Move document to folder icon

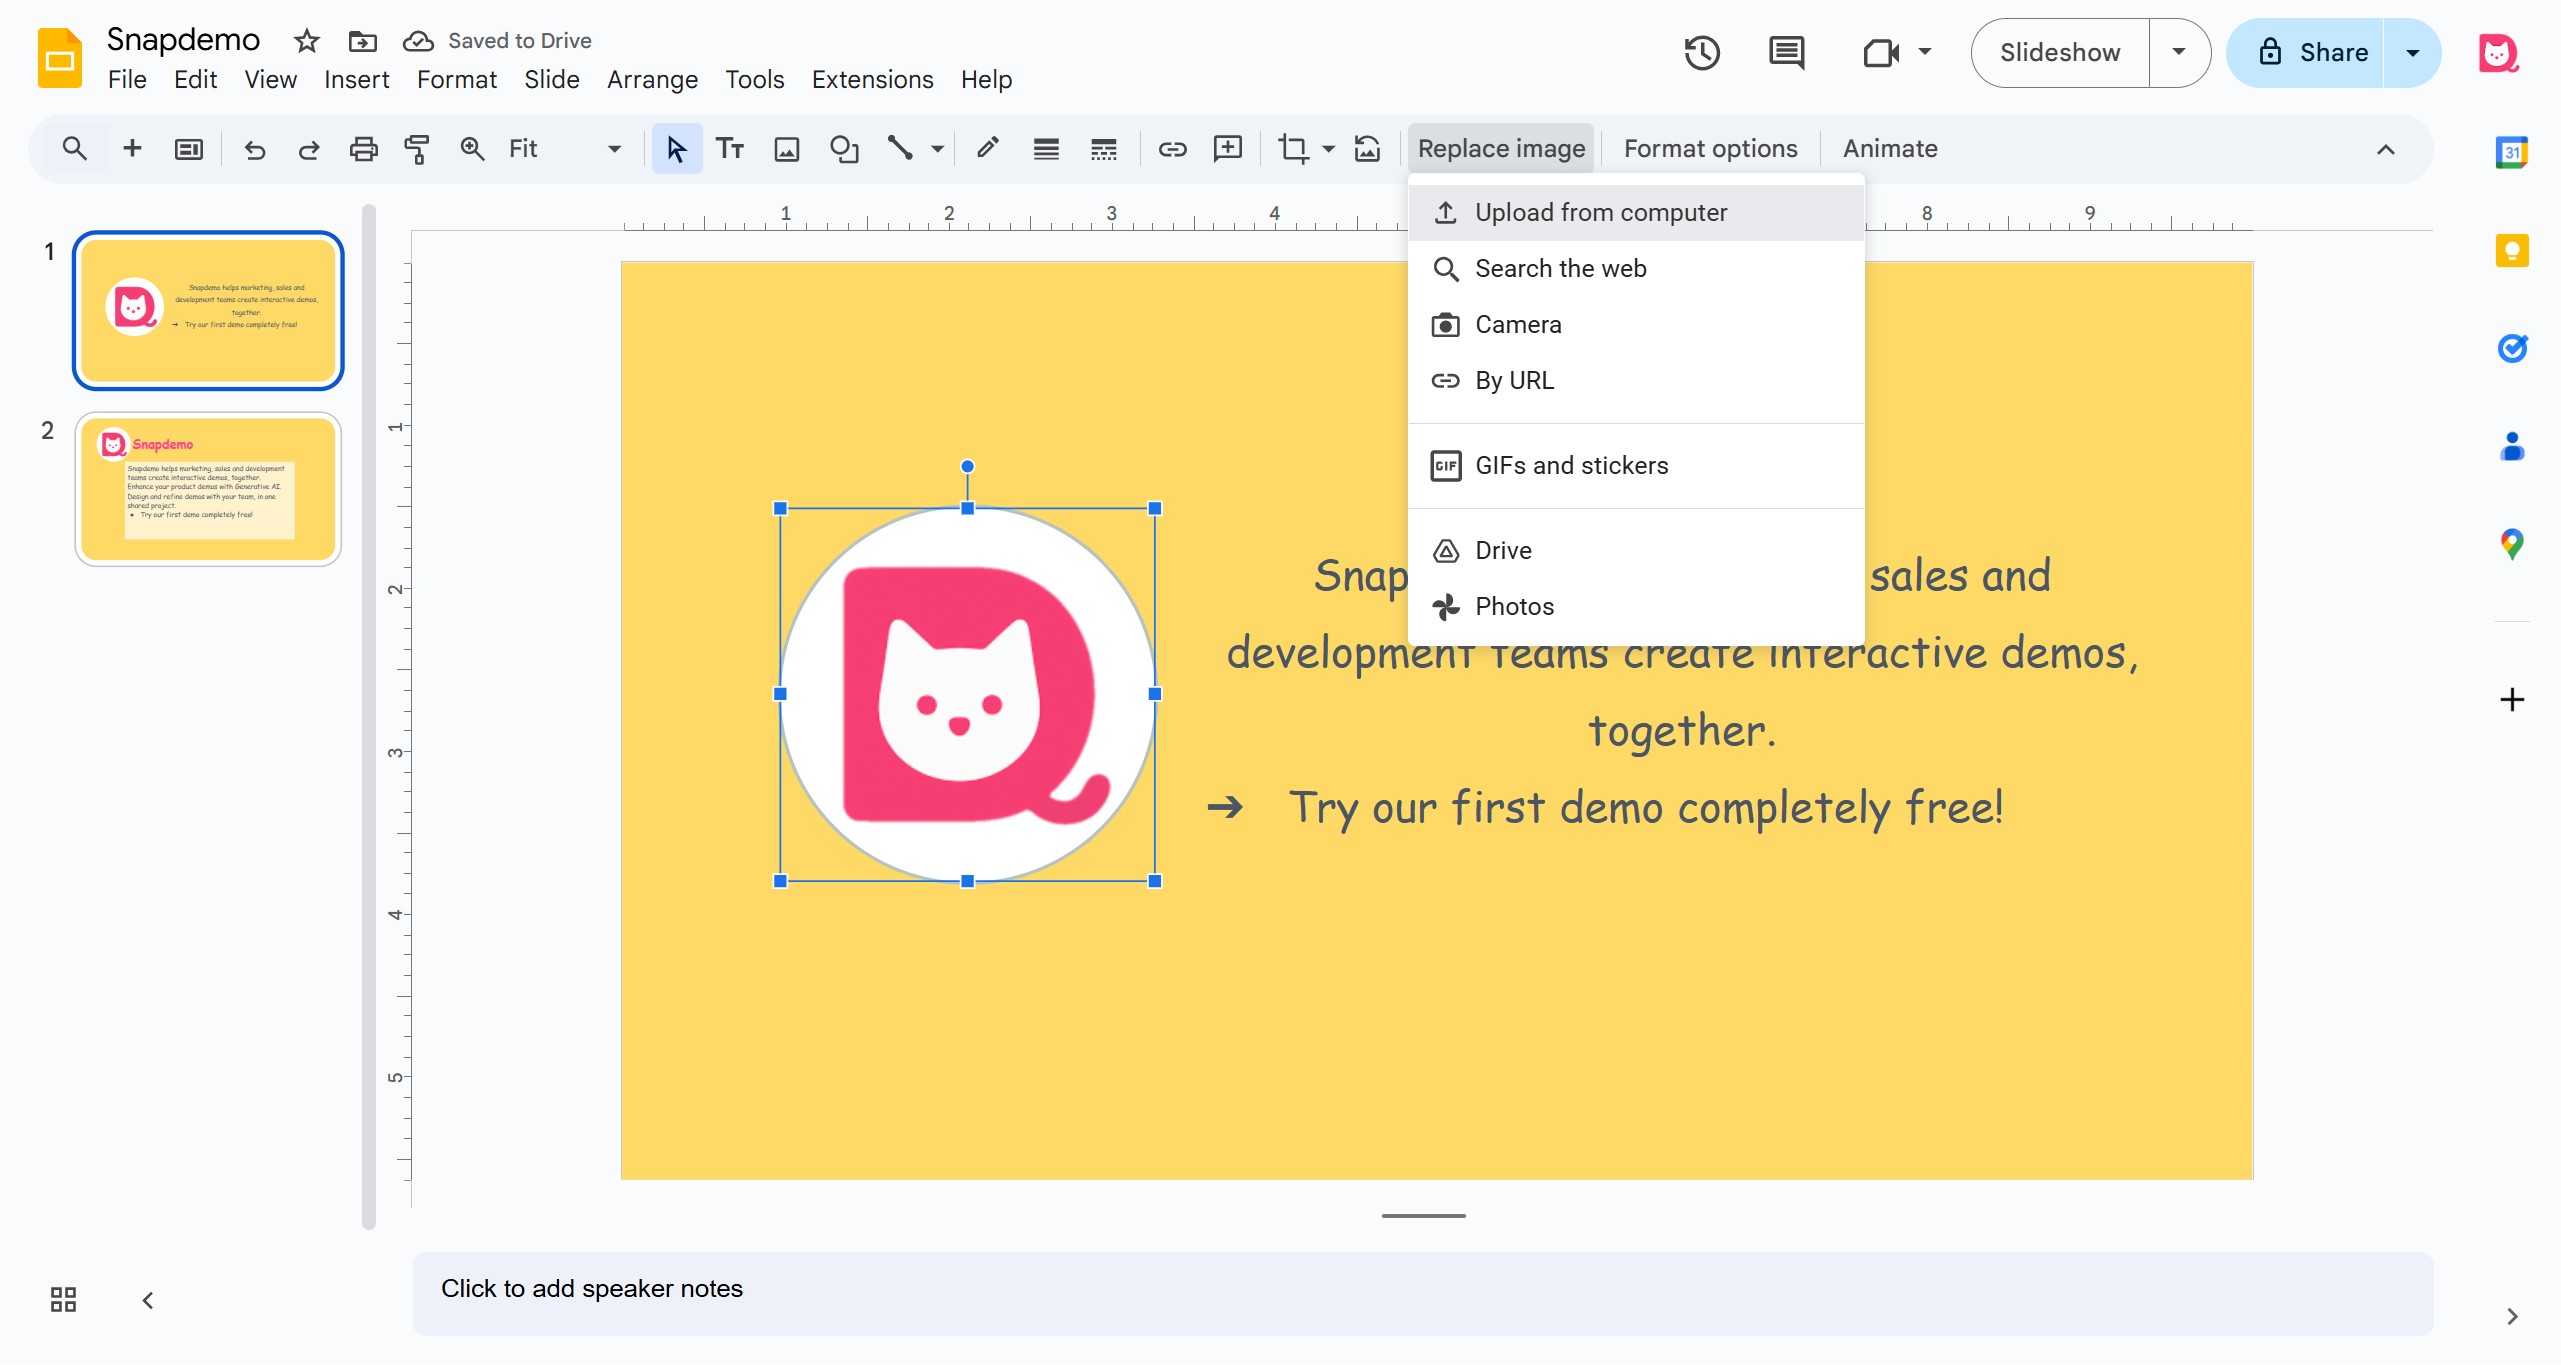[362, 41]
